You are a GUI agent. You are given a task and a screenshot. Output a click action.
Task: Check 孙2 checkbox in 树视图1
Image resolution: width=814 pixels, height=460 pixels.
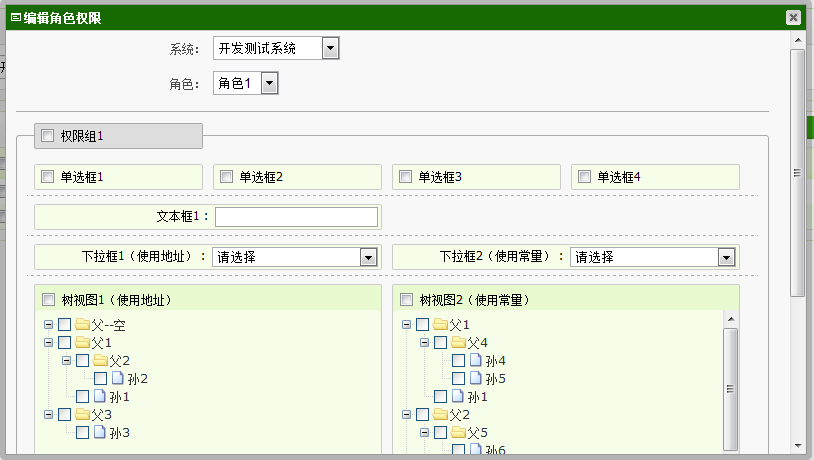click(x=101, y=378)
